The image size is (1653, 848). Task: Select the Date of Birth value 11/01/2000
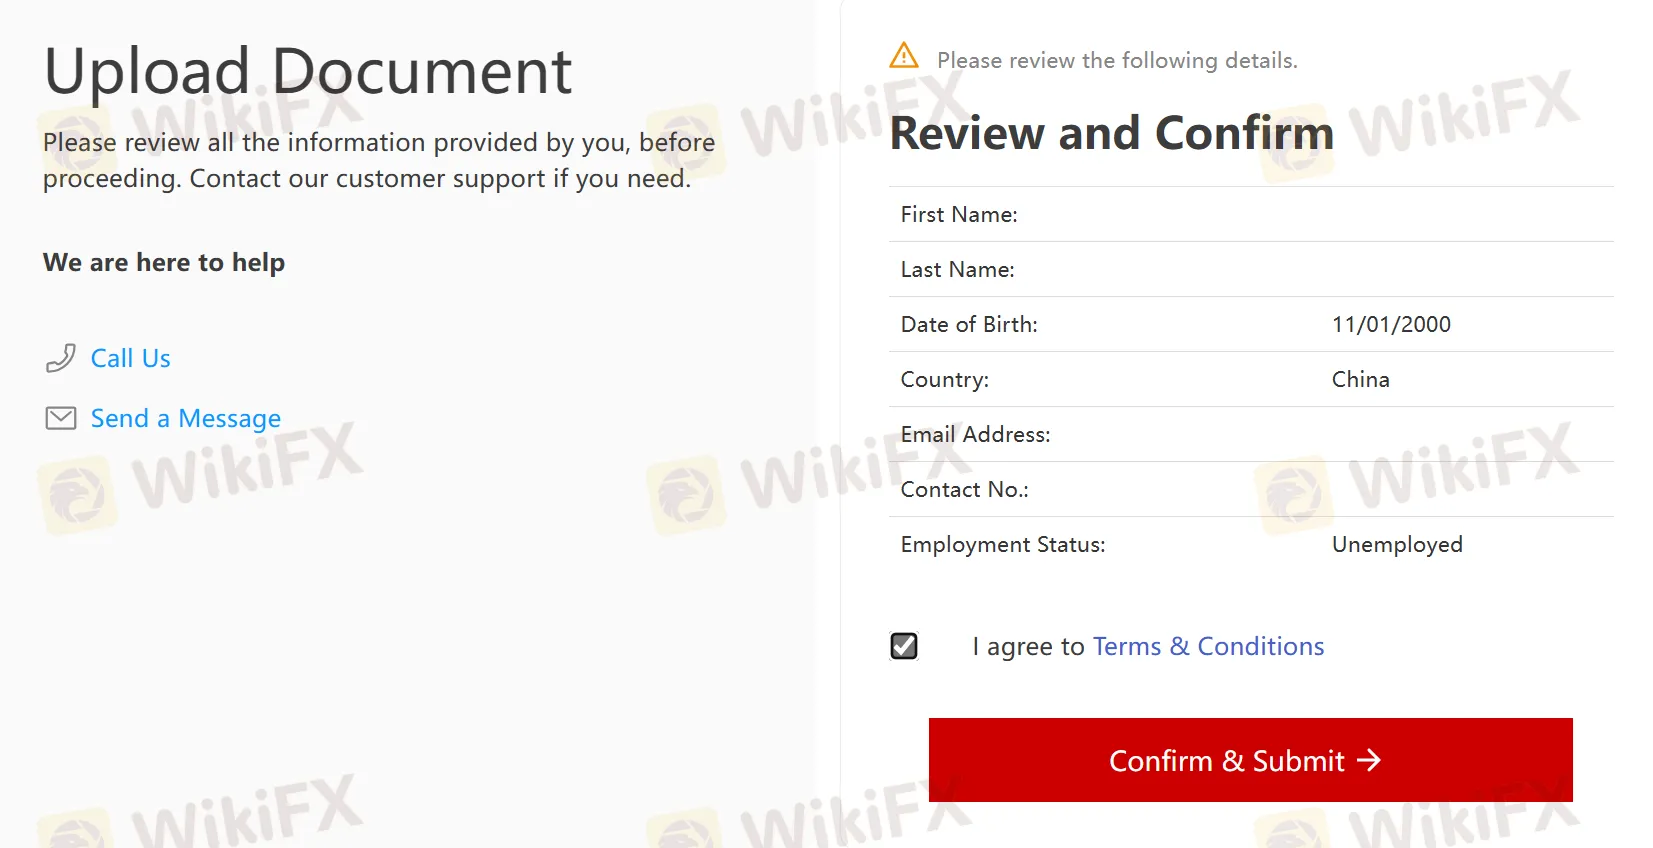pyautogui.click(x=1390, y=324)
